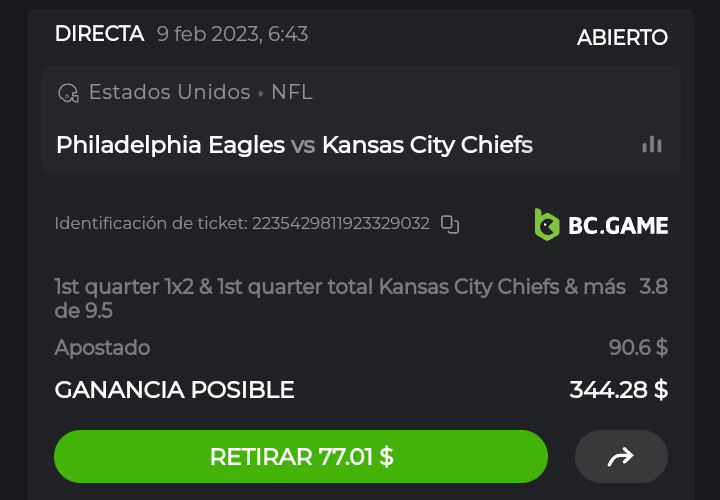Click the 3.8 odds value
The height and width of the screenshot is (500, 720).
(653, 288)
